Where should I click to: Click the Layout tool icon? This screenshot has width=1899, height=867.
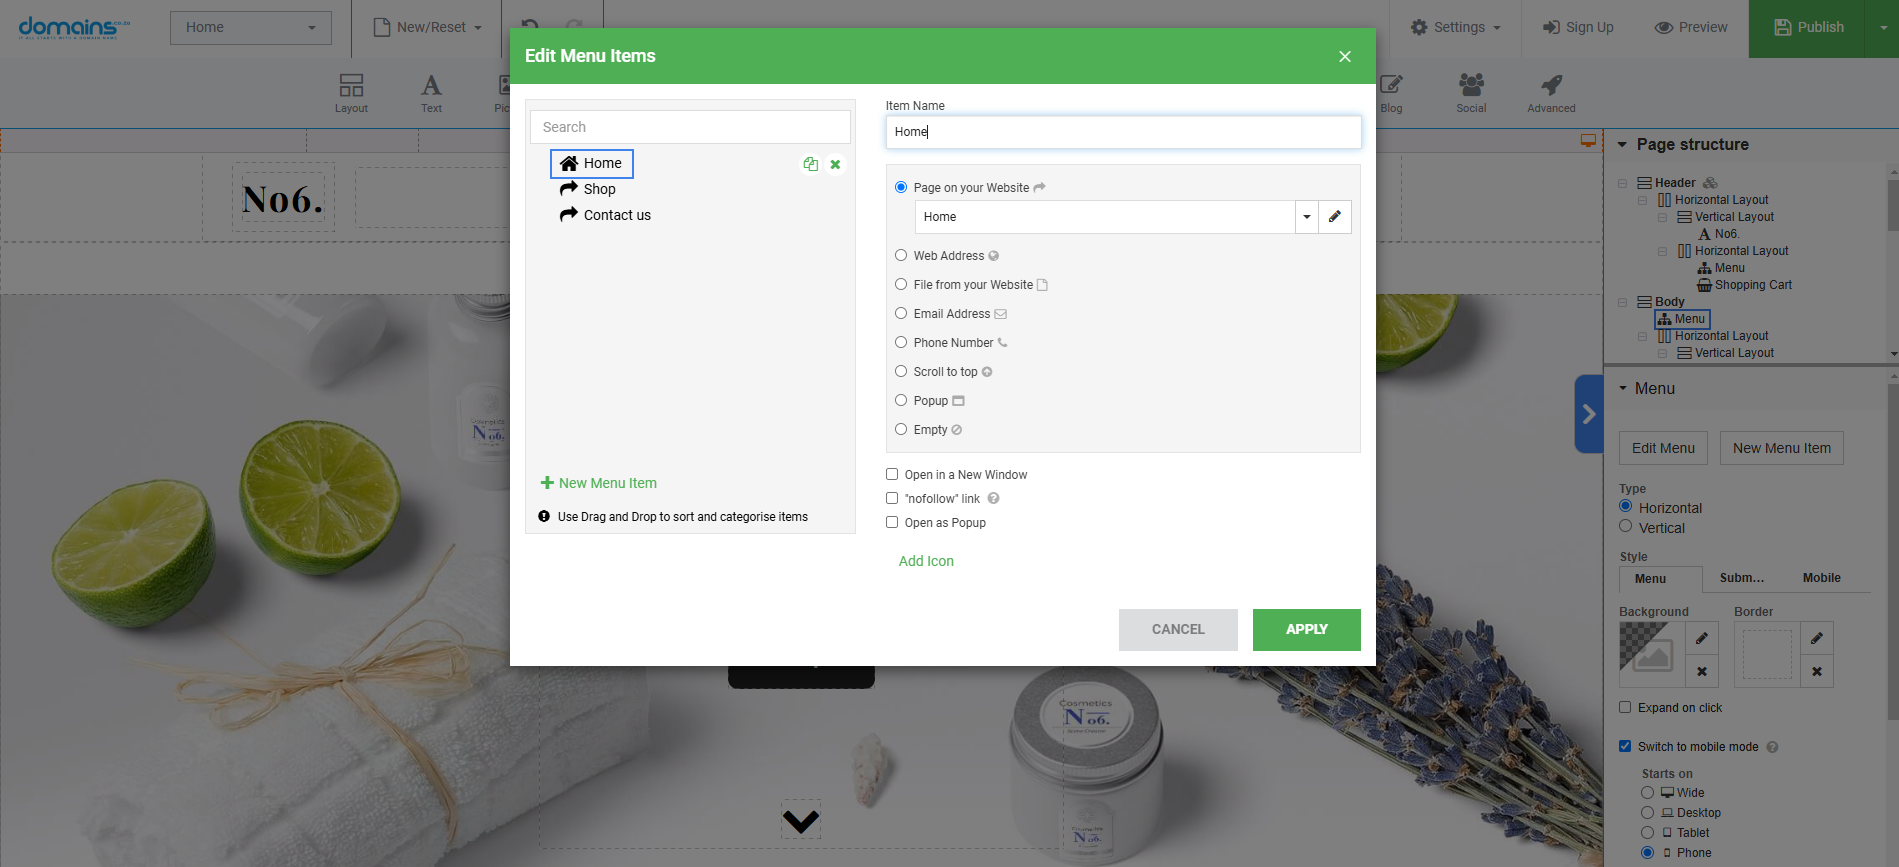tap(351, 93)
